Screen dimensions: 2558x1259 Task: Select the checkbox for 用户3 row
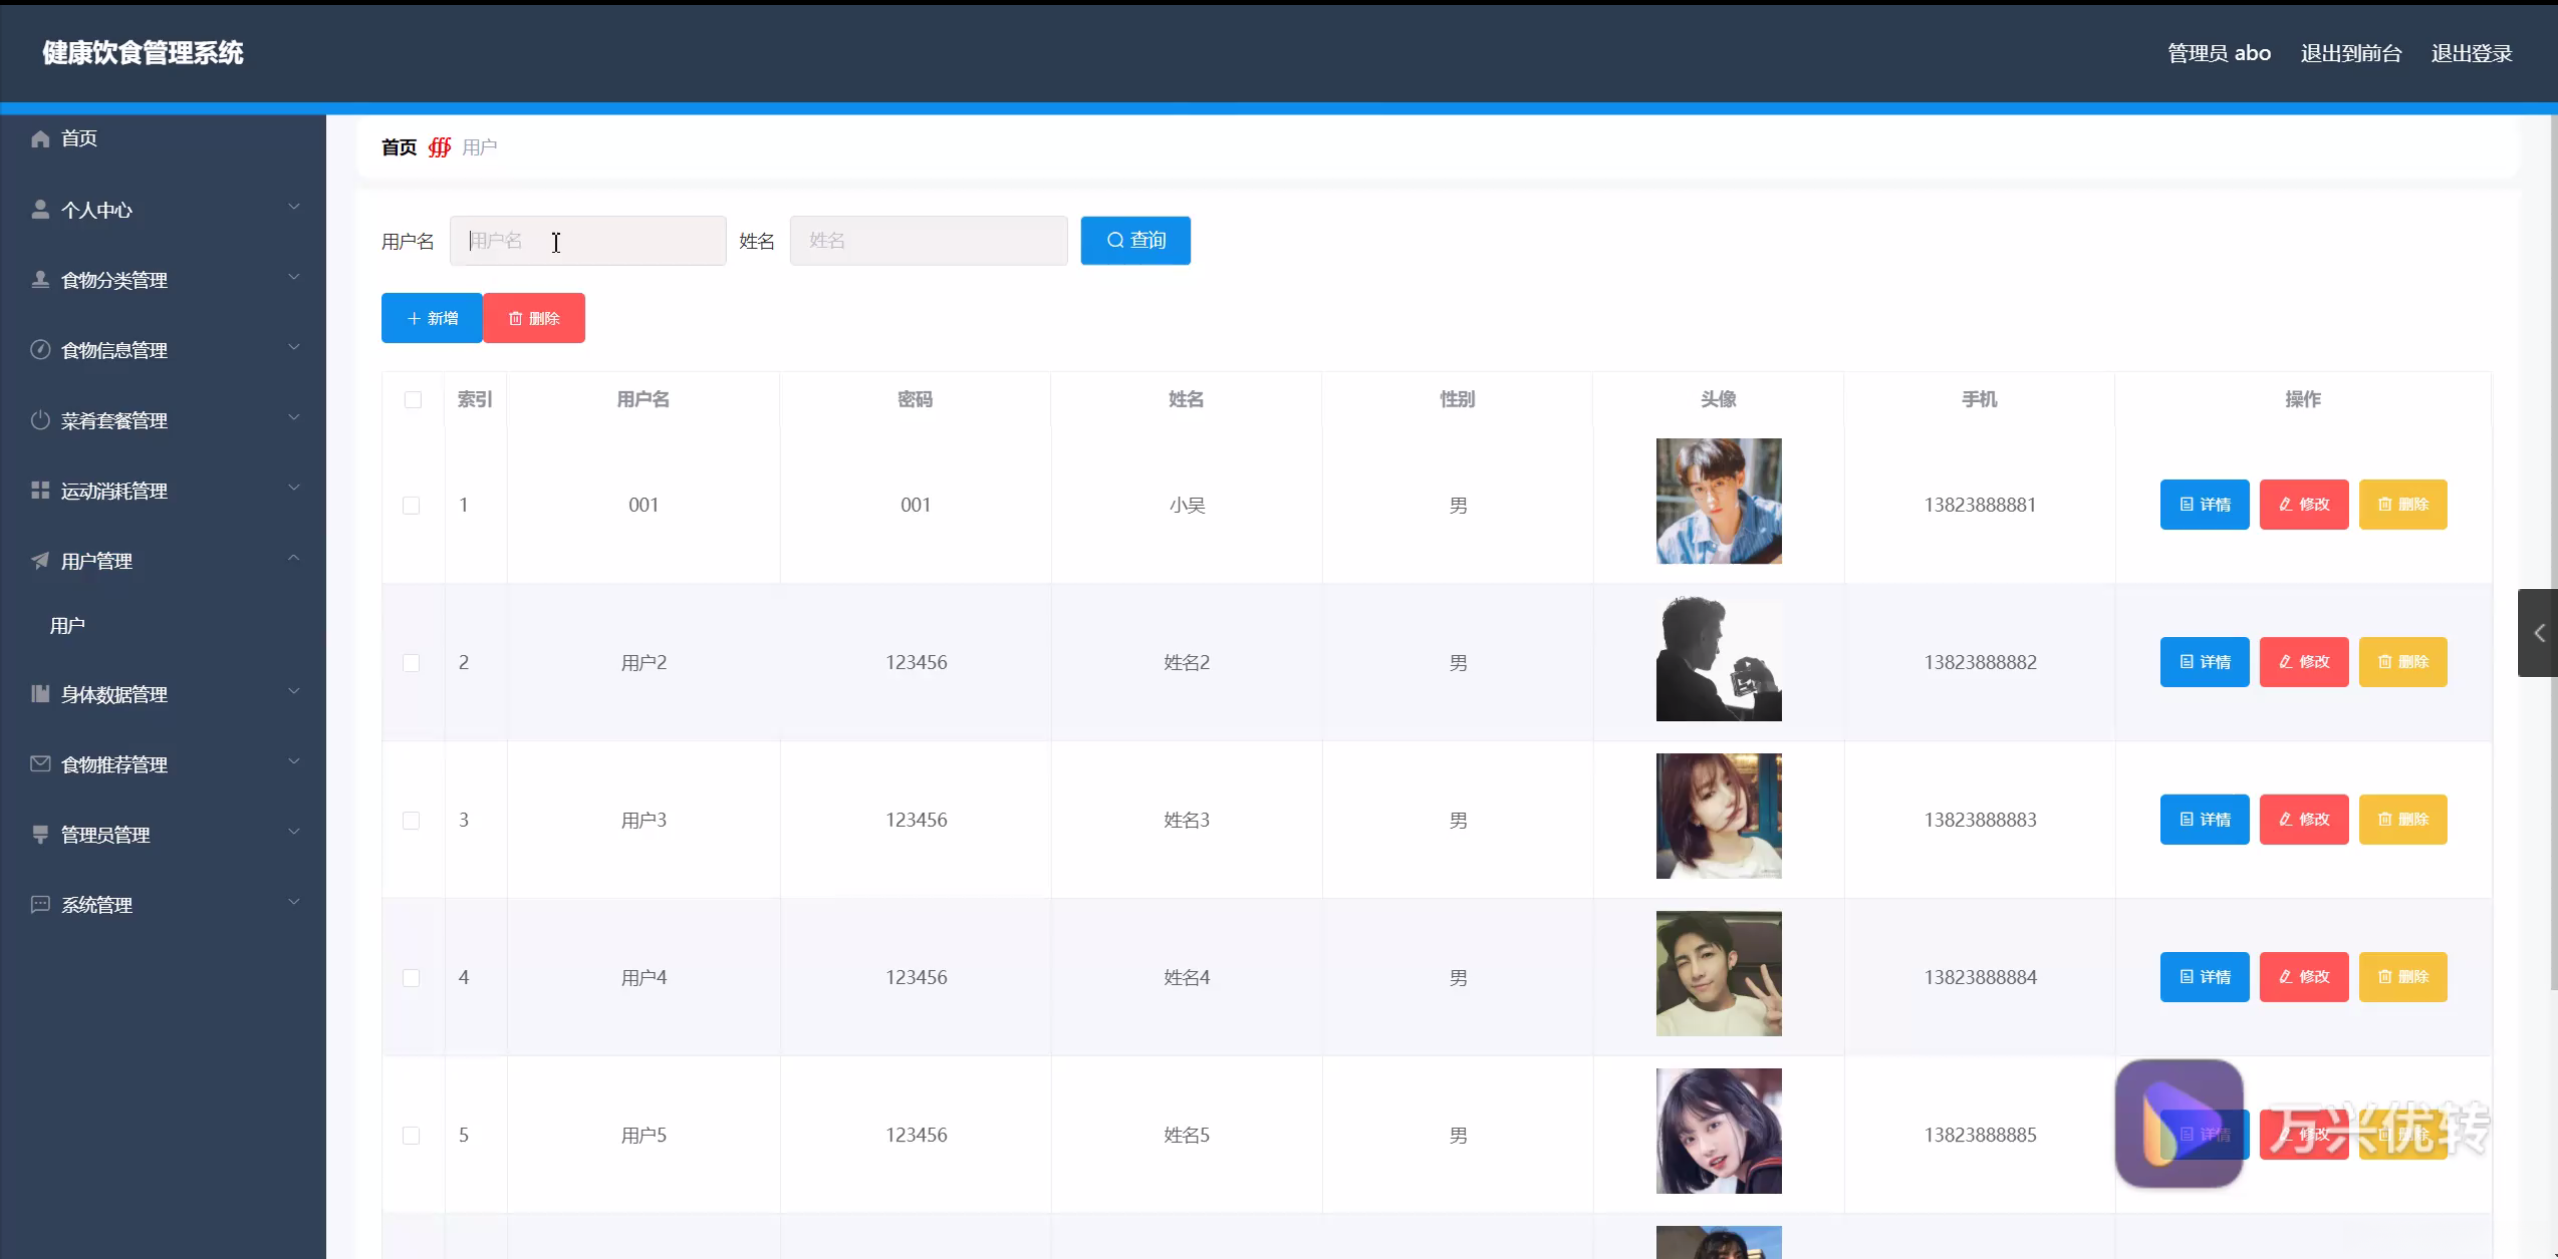click(x=411, y=820)
